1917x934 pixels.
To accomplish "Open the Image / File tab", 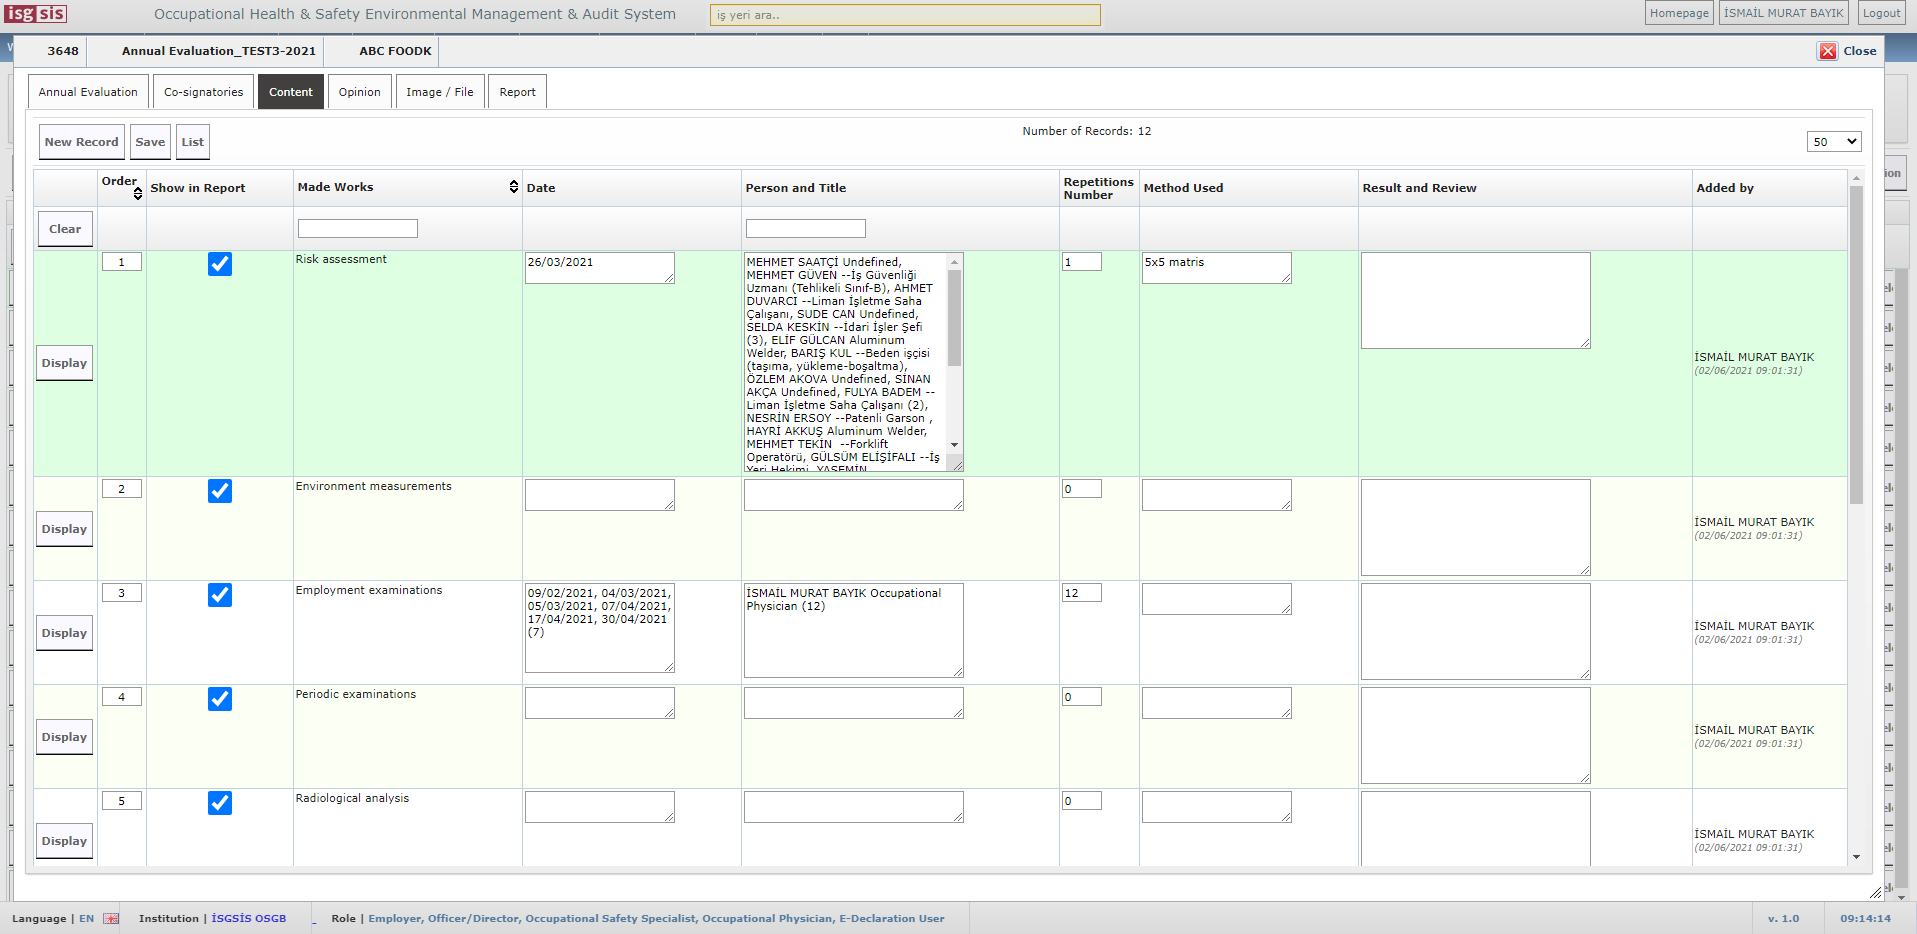I will pos(439,92).
